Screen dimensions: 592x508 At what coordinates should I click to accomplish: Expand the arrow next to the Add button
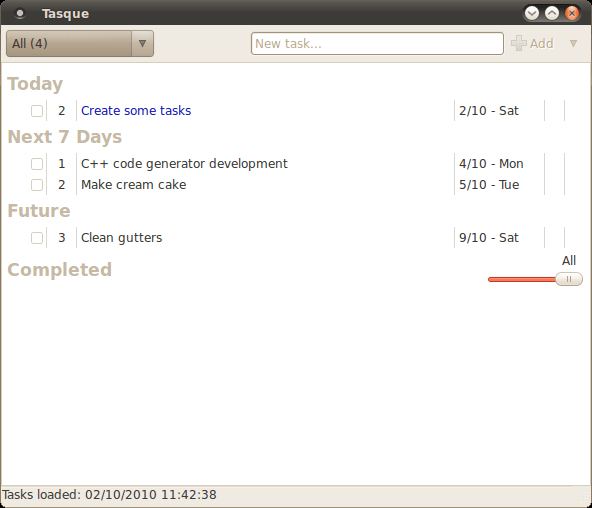pos(573,43)
